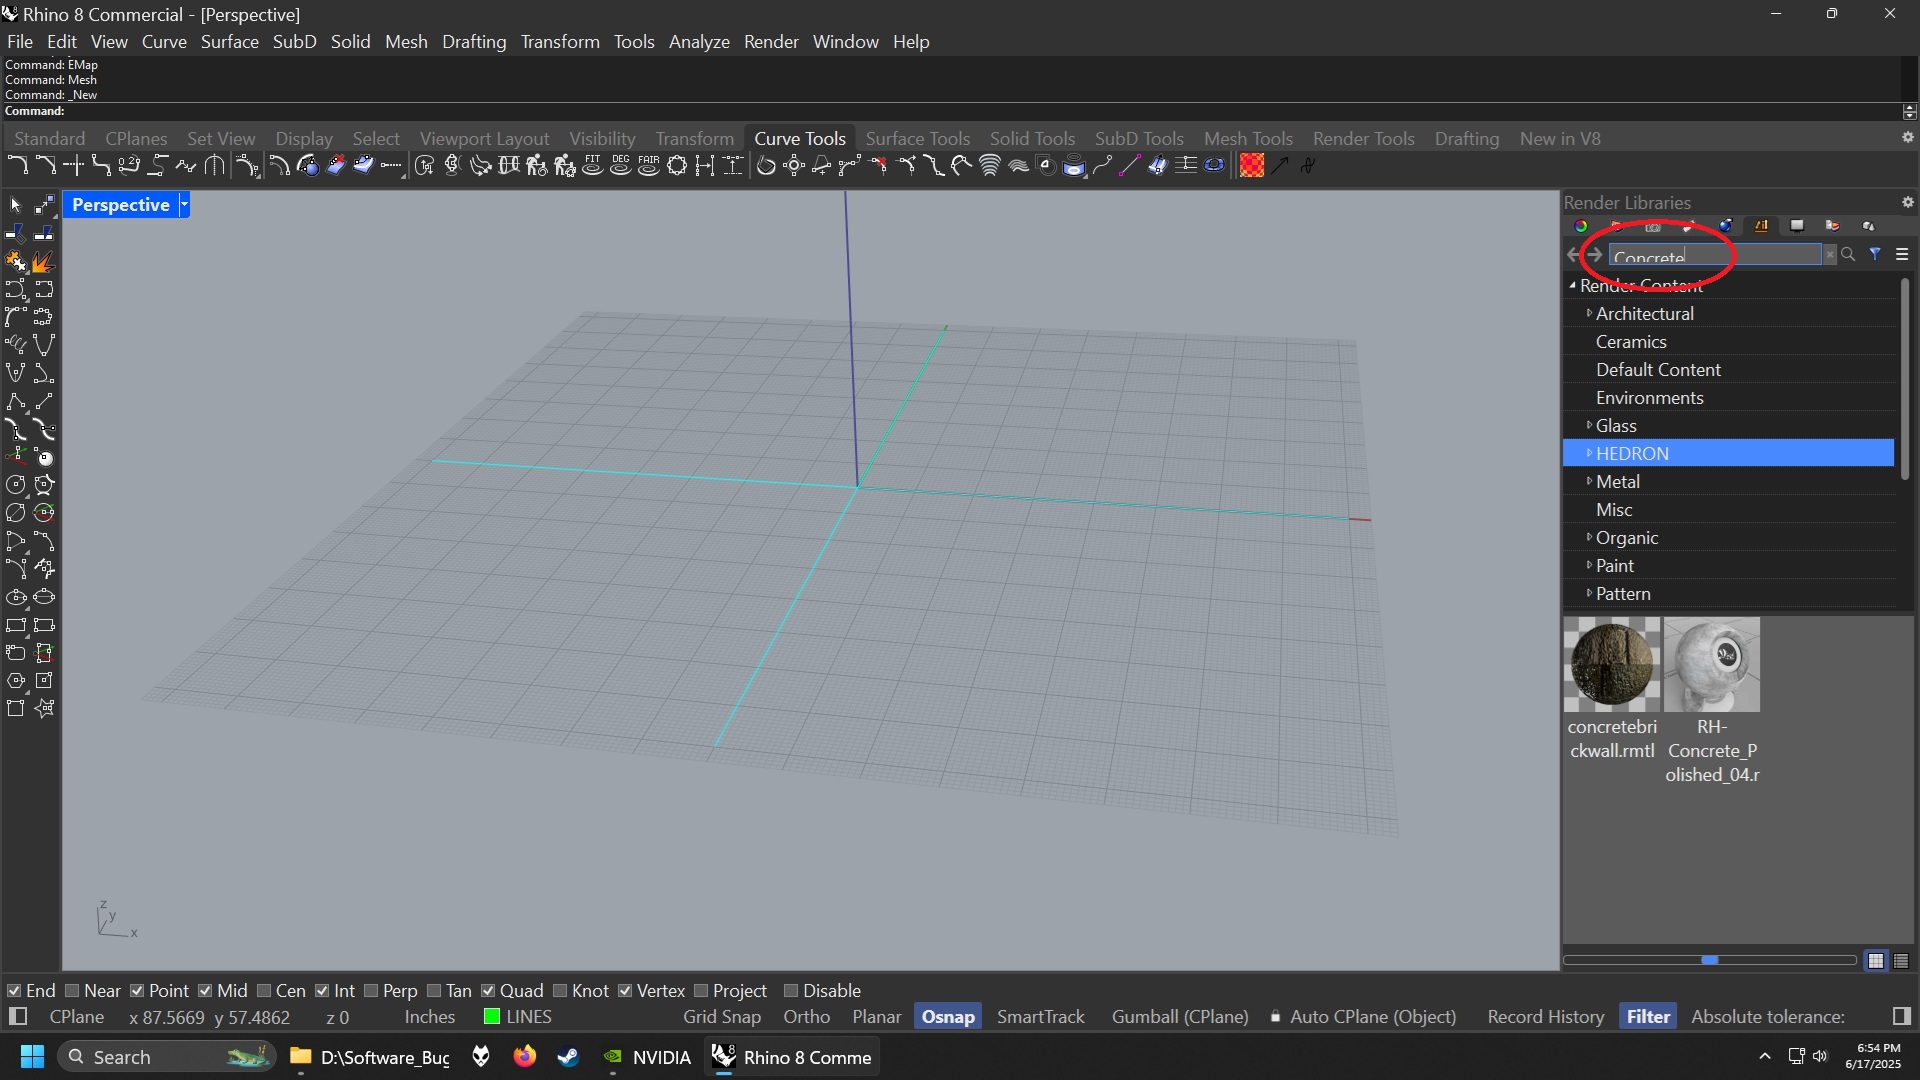Click the Windows Start button
This screenshot has height=1080, width=1920.
click(32, 1057)
